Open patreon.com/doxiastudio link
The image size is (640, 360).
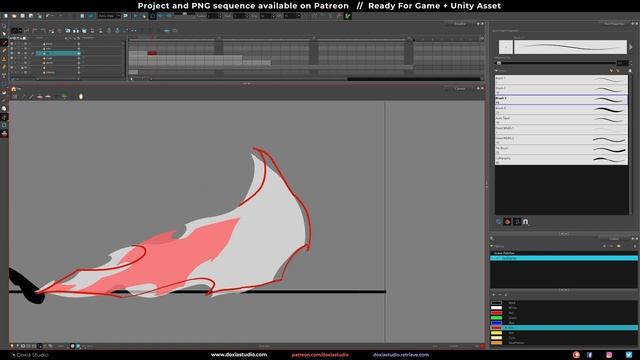(320, 355)
